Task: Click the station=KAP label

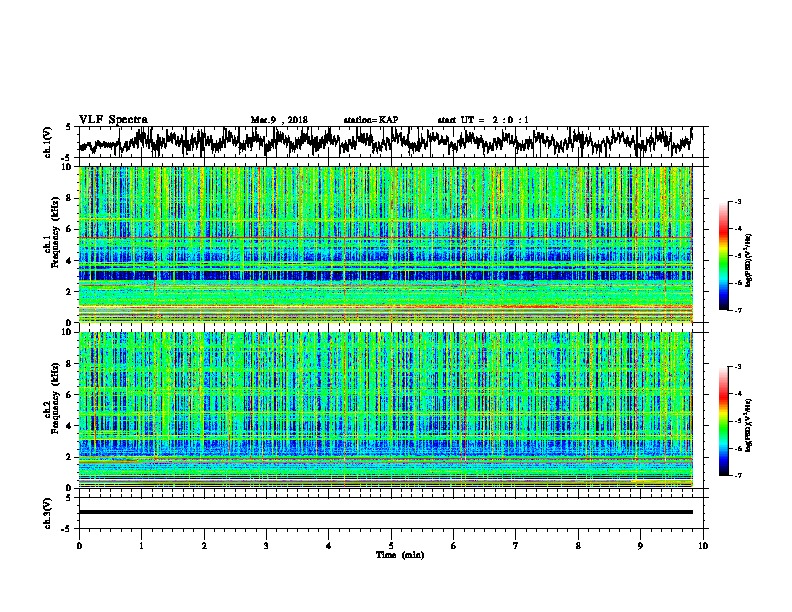Action: pos(371,120)
